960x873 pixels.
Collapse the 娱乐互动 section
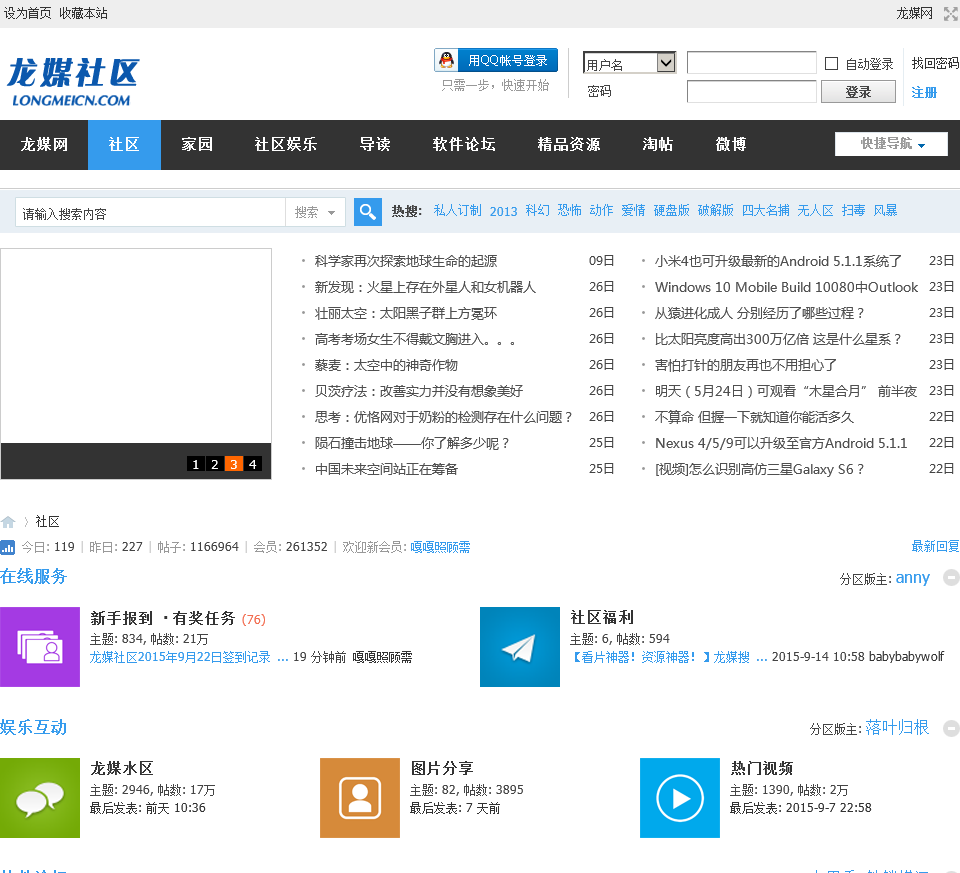[951, 728]
